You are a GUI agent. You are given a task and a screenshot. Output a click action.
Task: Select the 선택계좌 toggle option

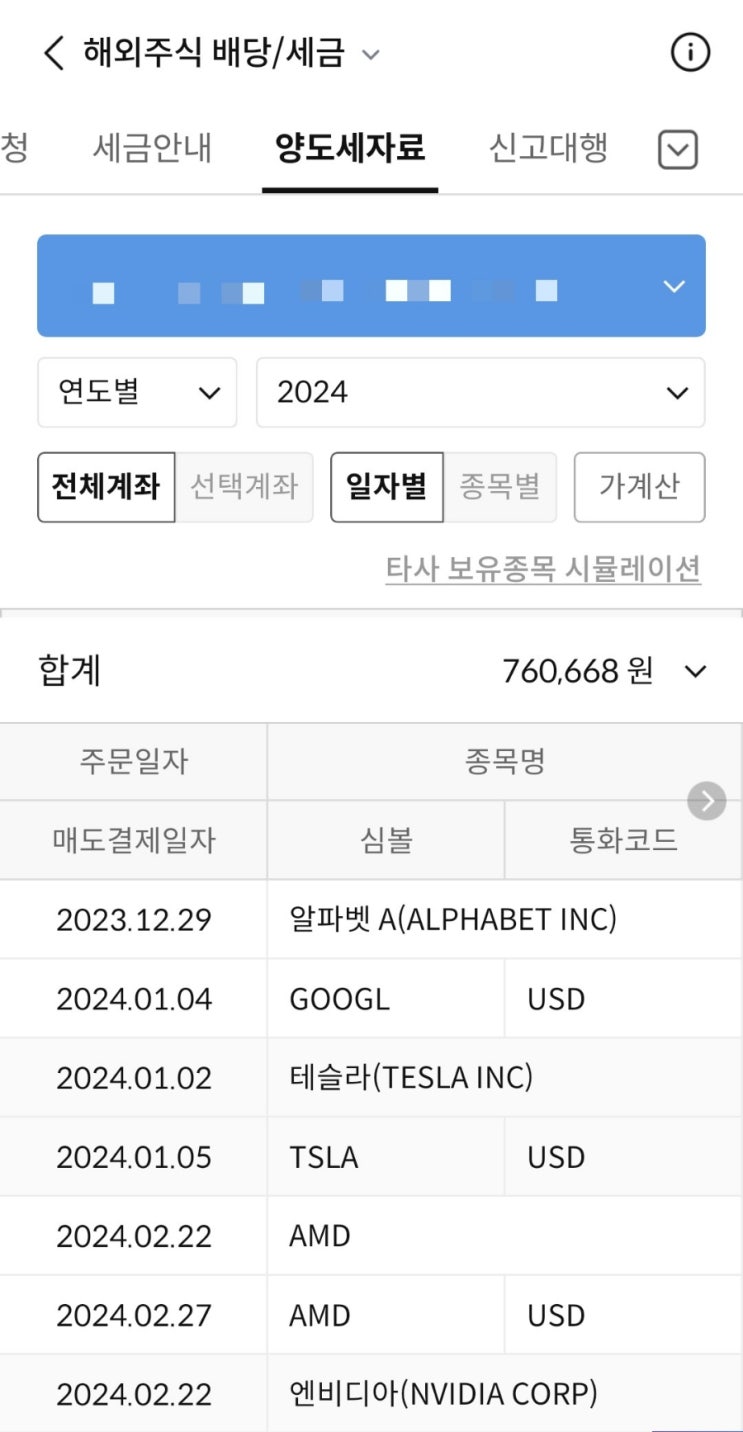[x=244, y=487]
